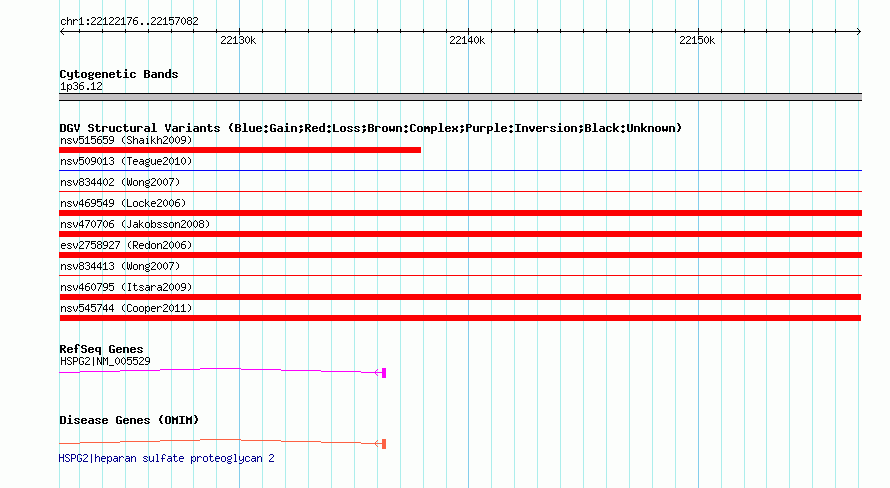This screenshot has height=488, width=890.
Task: Open variant nsv460795 (Itsara2009) label
Action: [x=126, y=287]
